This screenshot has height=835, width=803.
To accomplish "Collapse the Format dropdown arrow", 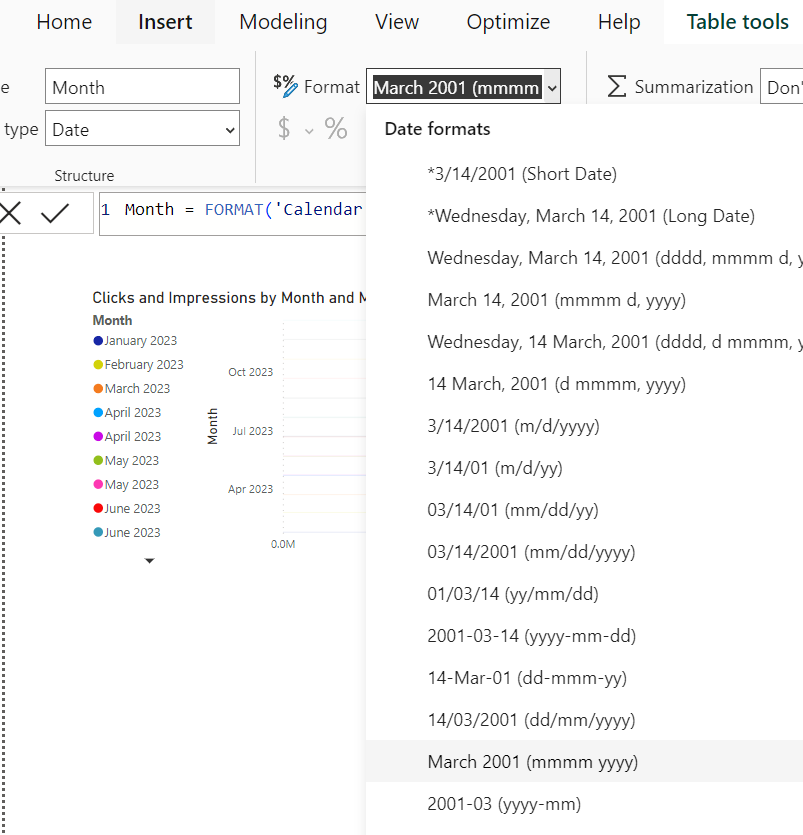I will pos(552,87).
